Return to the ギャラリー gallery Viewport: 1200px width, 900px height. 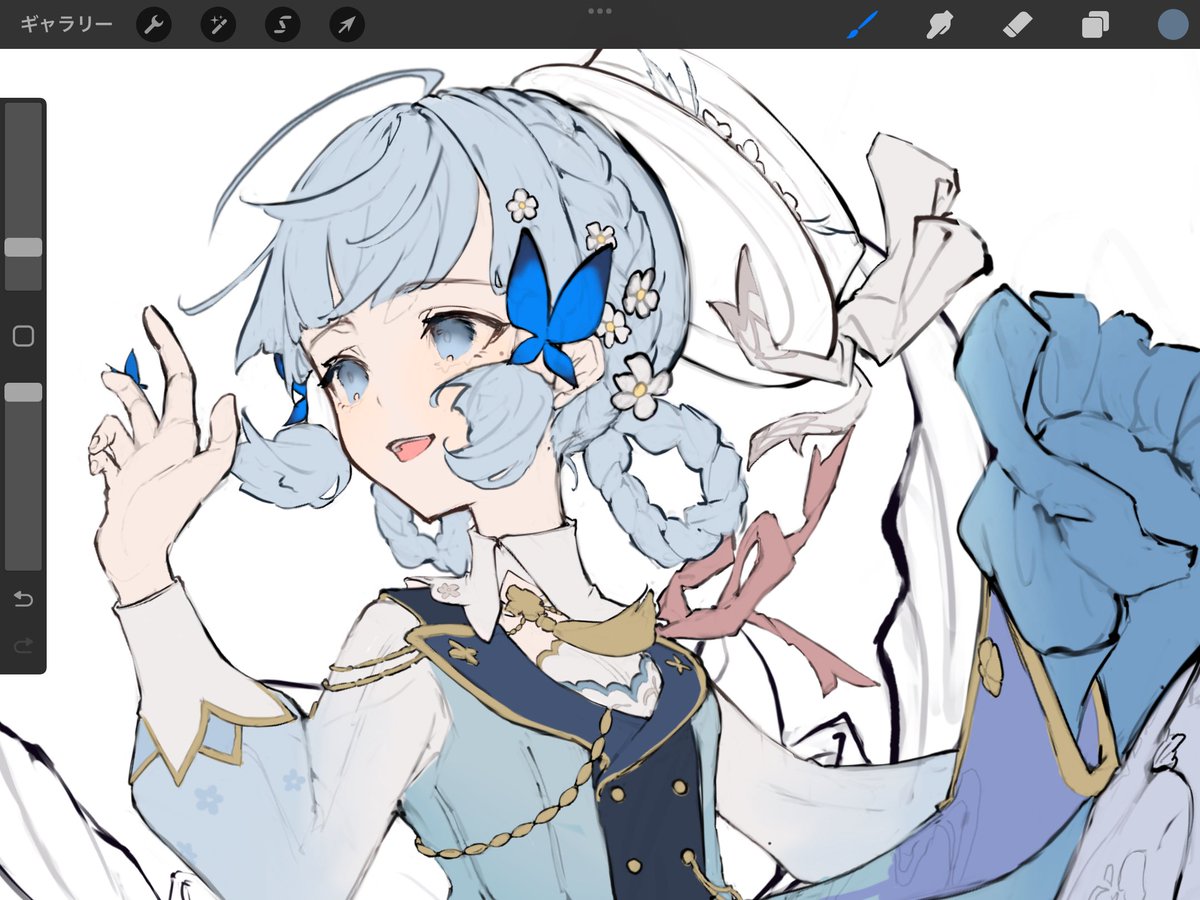click(66, 24)
